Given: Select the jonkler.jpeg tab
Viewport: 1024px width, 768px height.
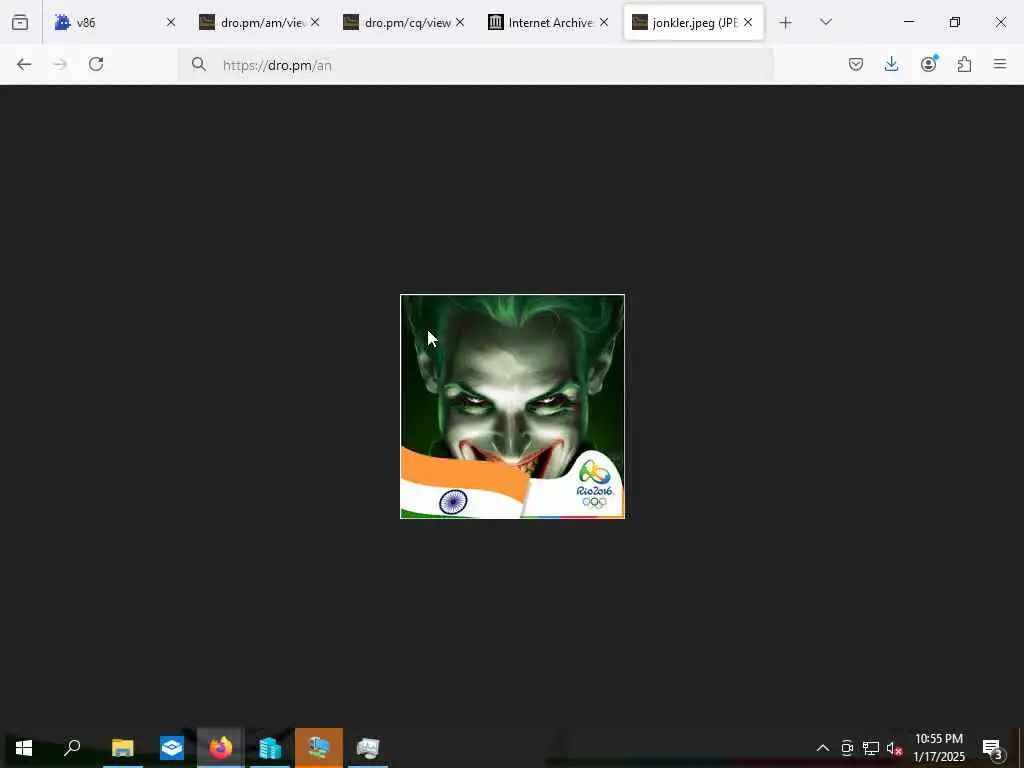Looking at the screenshot, I should pyautogui.click(x=694, y=23).
